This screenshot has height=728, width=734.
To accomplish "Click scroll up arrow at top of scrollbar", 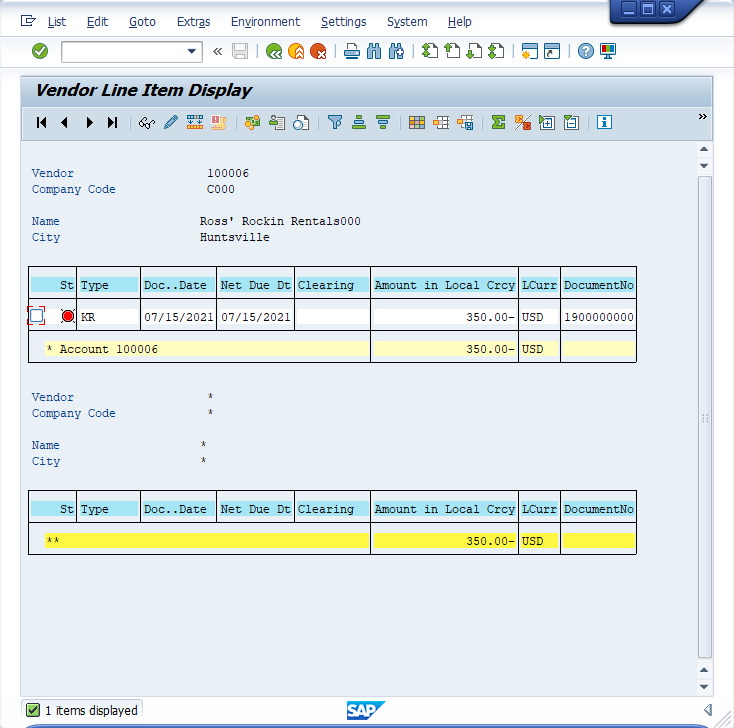I will tap(704, 149).
